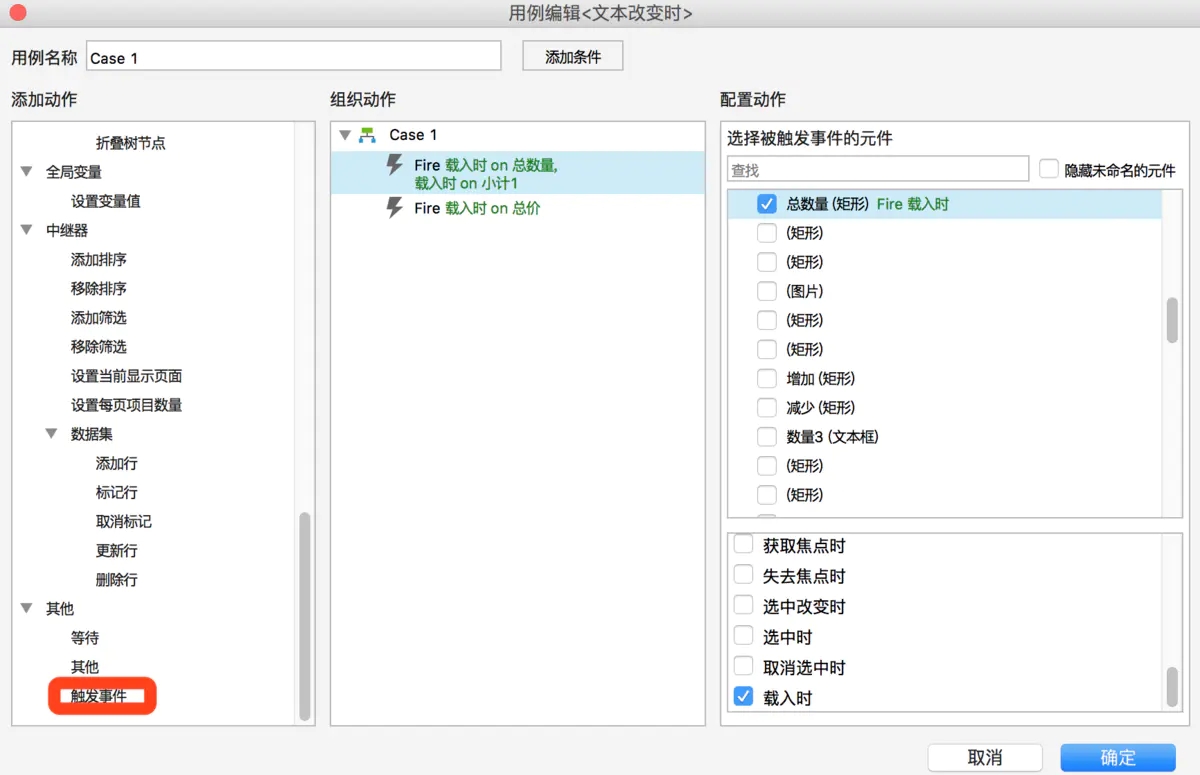The height and width of the screenshot is (775, 1200).
Task: Cancel the dialog with 取消
Action: click(985, 757)
